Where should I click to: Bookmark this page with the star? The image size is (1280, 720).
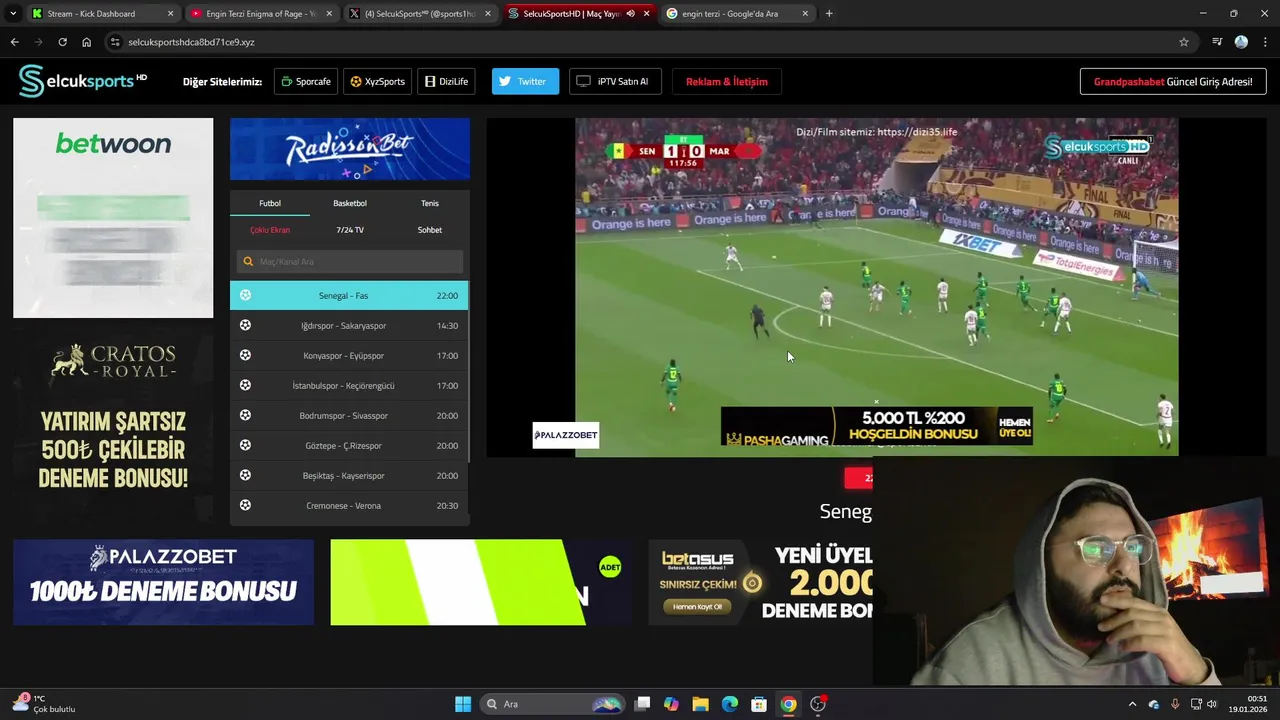(x=1184, y=42)
